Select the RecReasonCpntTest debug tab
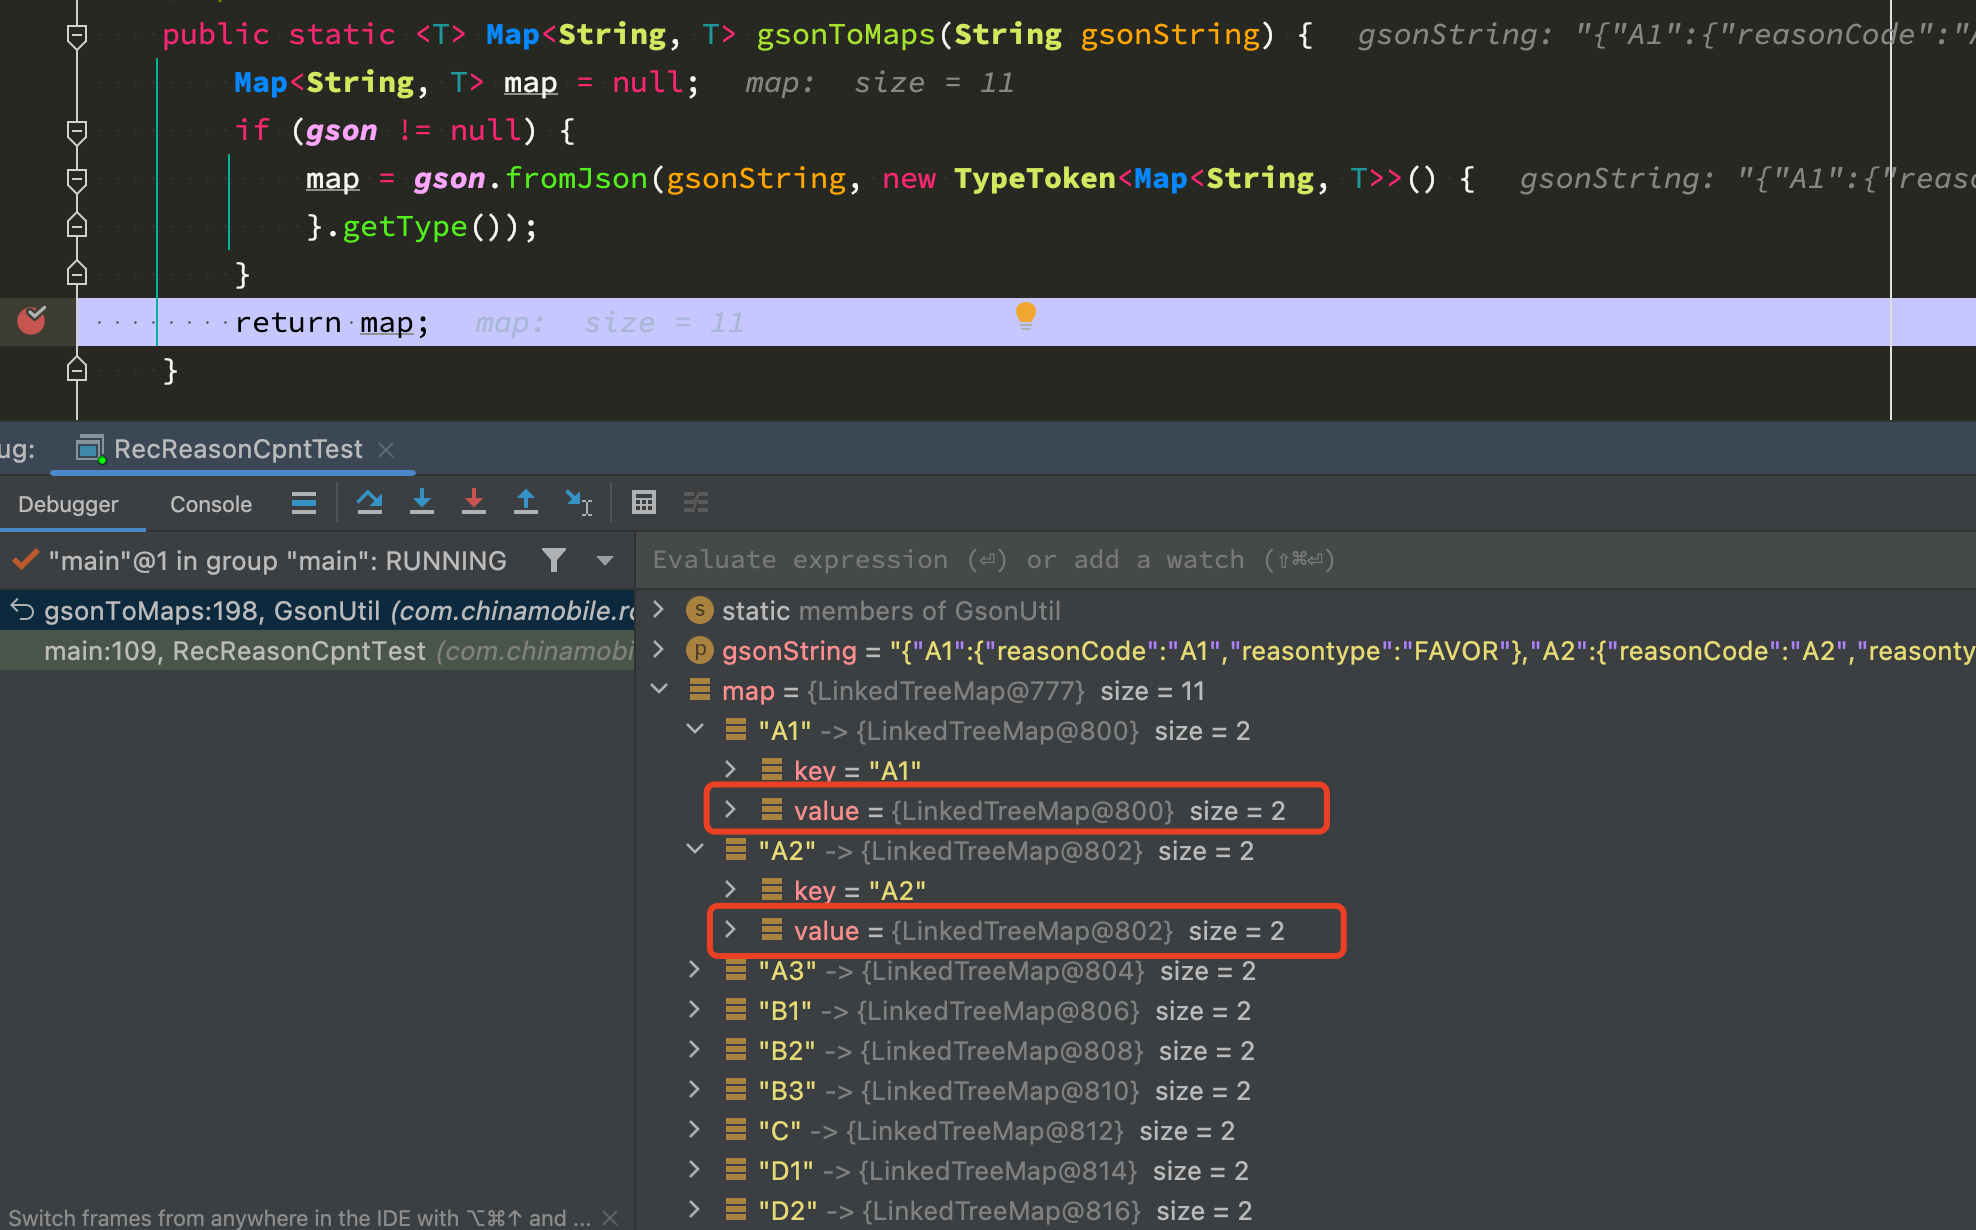Screen dimensions: 1976x1230 coord(237,449)
